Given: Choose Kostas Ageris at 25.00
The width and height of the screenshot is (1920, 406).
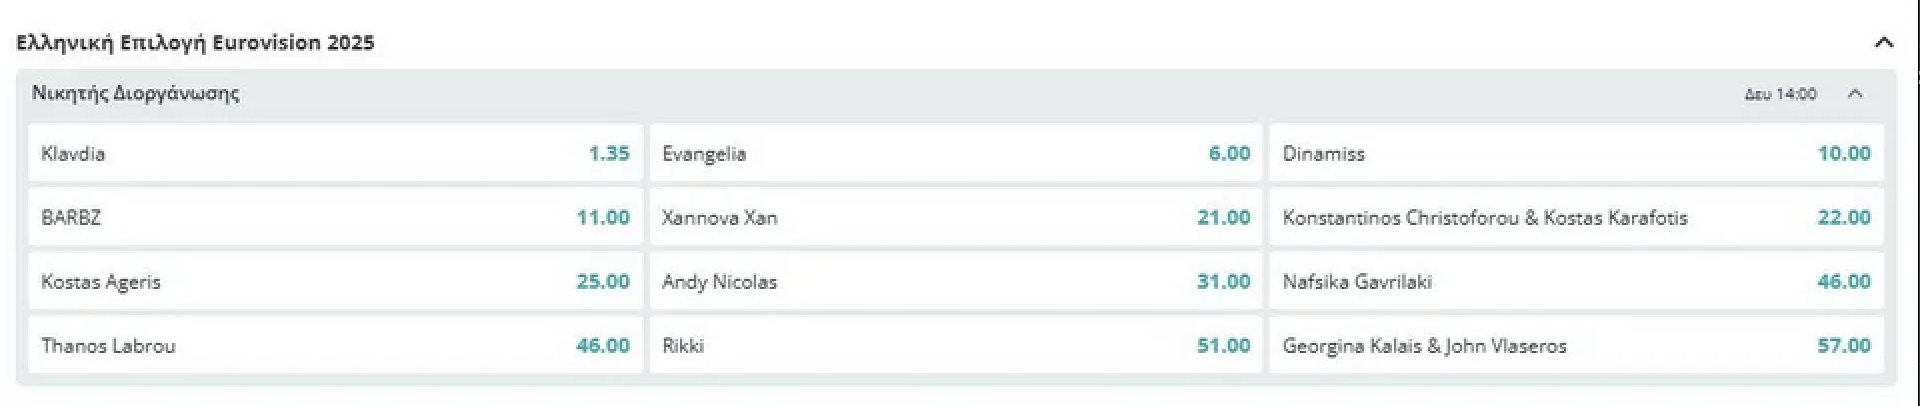Looking at the screenshot, I should pyautogui.click(x=335, y=281).
